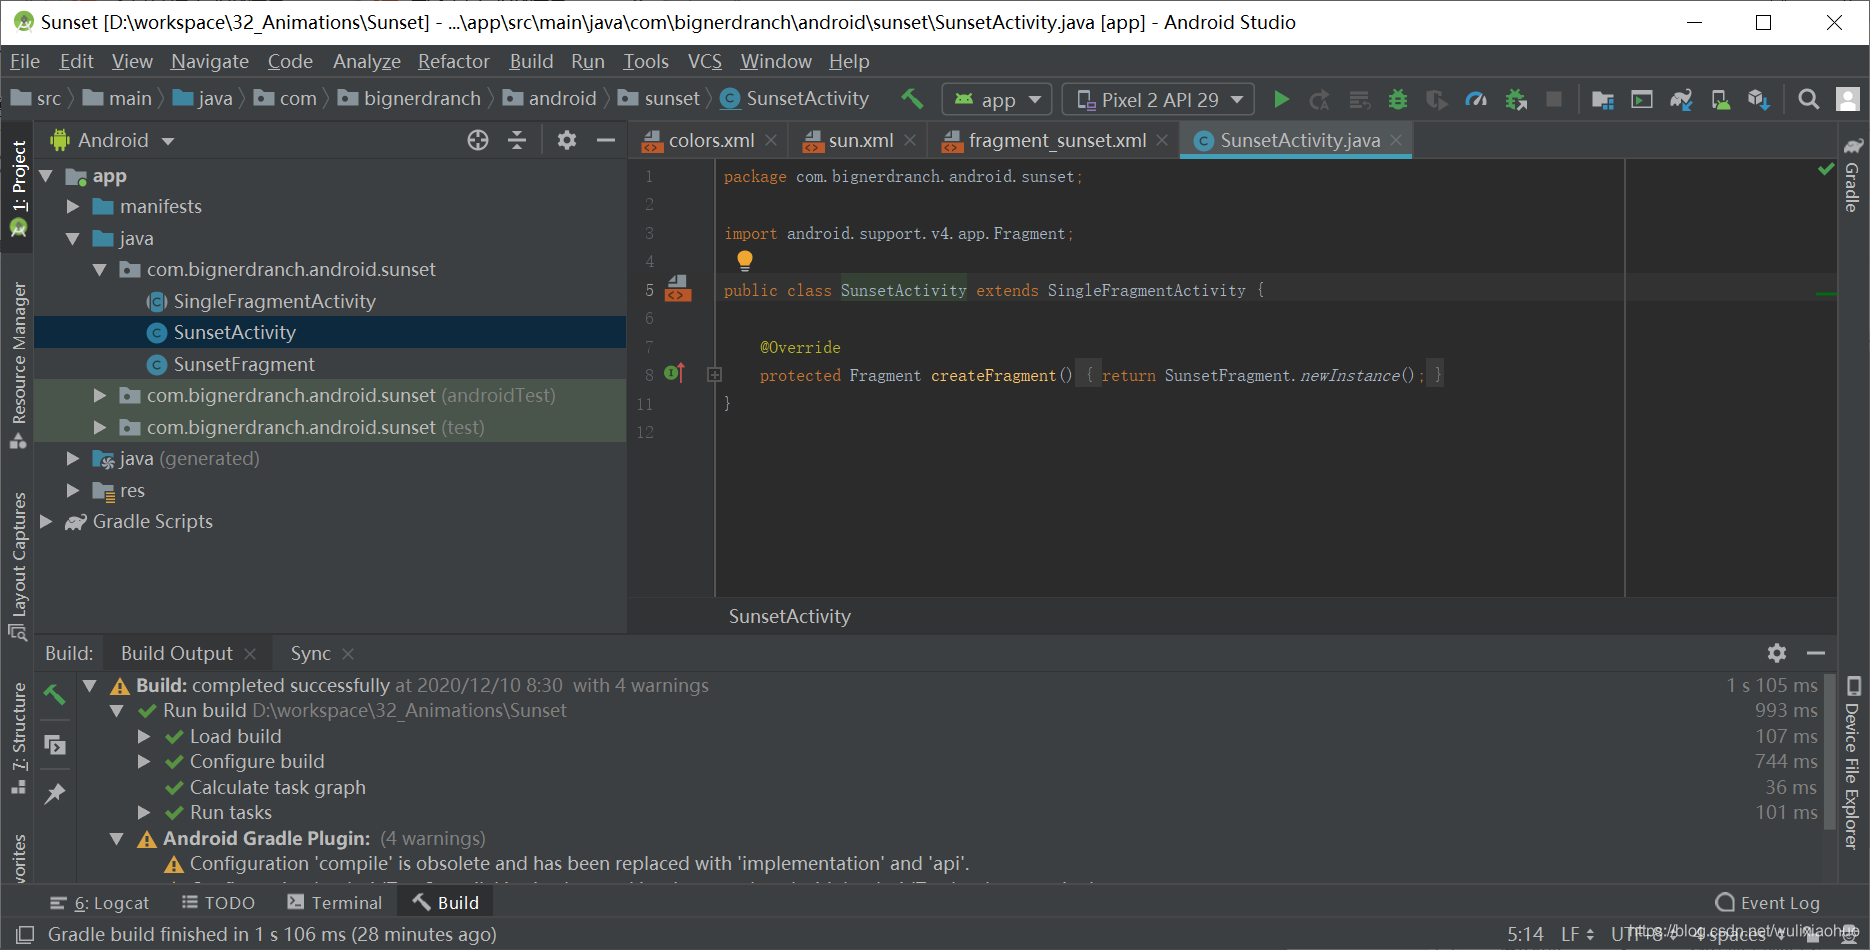Screen dimensions: 1870x950
Task: Open the Event Log
Action: click(x=1767, y=902)
